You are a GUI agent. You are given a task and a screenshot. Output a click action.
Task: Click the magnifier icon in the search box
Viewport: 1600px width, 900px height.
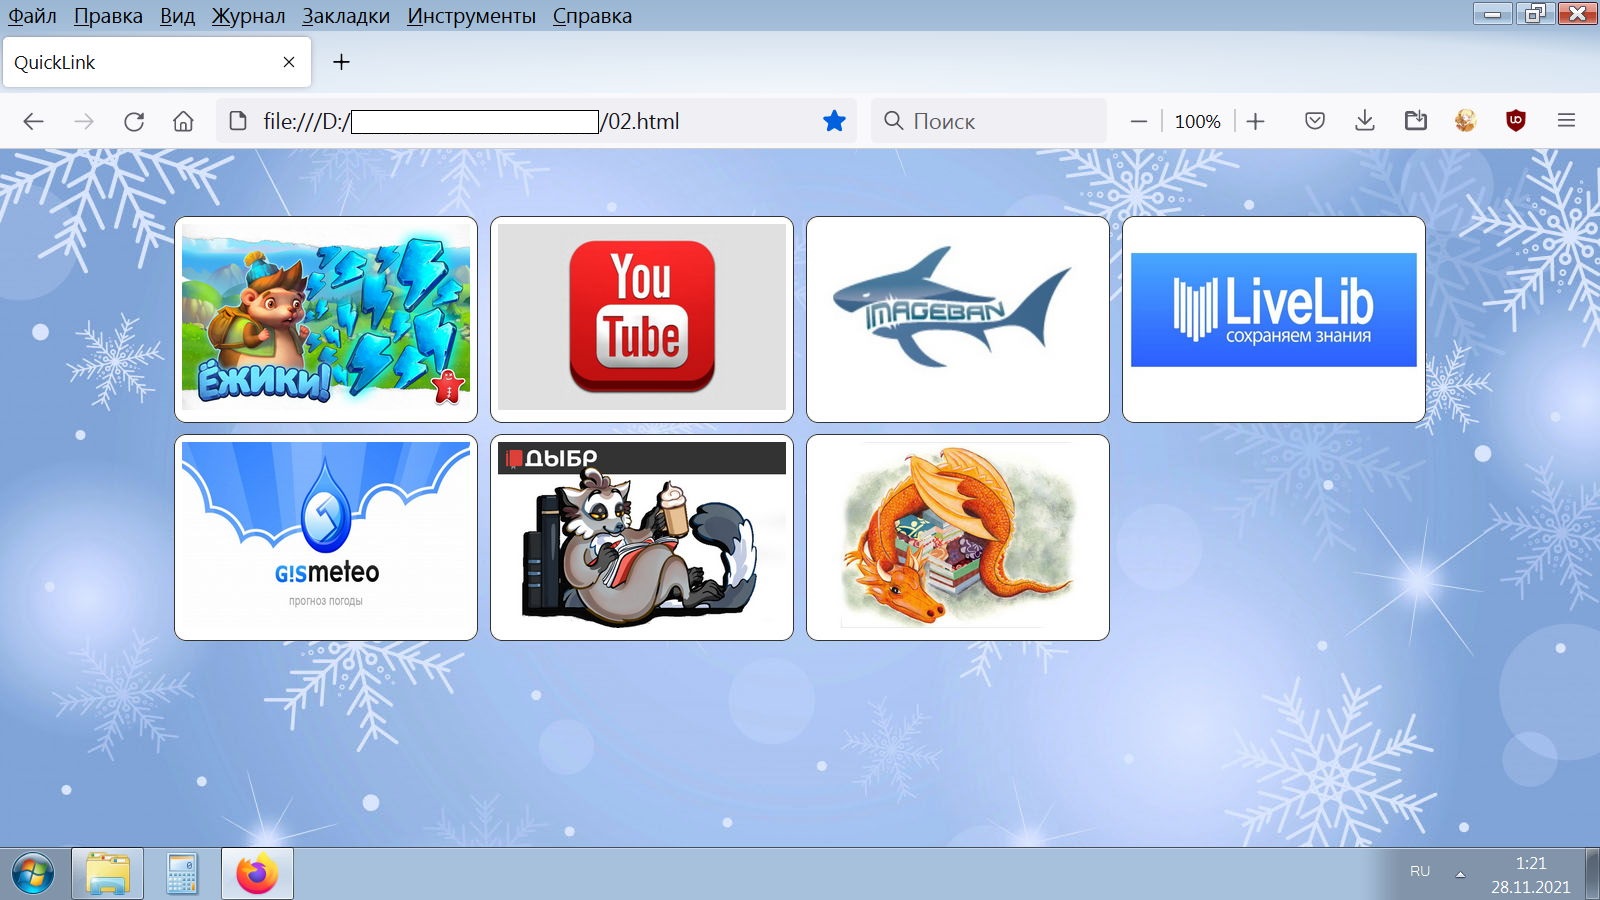pos(893,121)
